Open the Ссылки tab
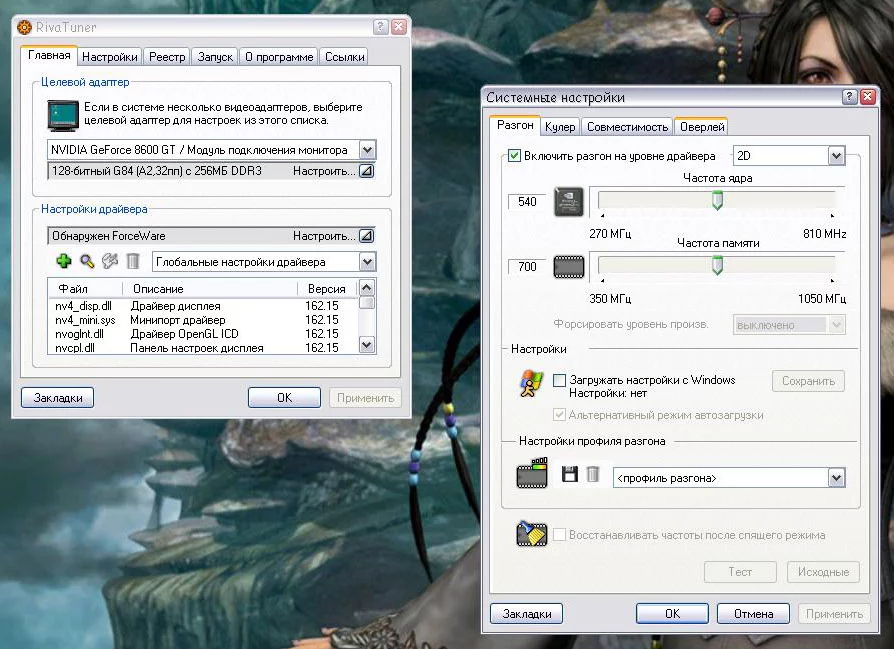Viewport: 894px width, 649px height. tap(344, 56)
